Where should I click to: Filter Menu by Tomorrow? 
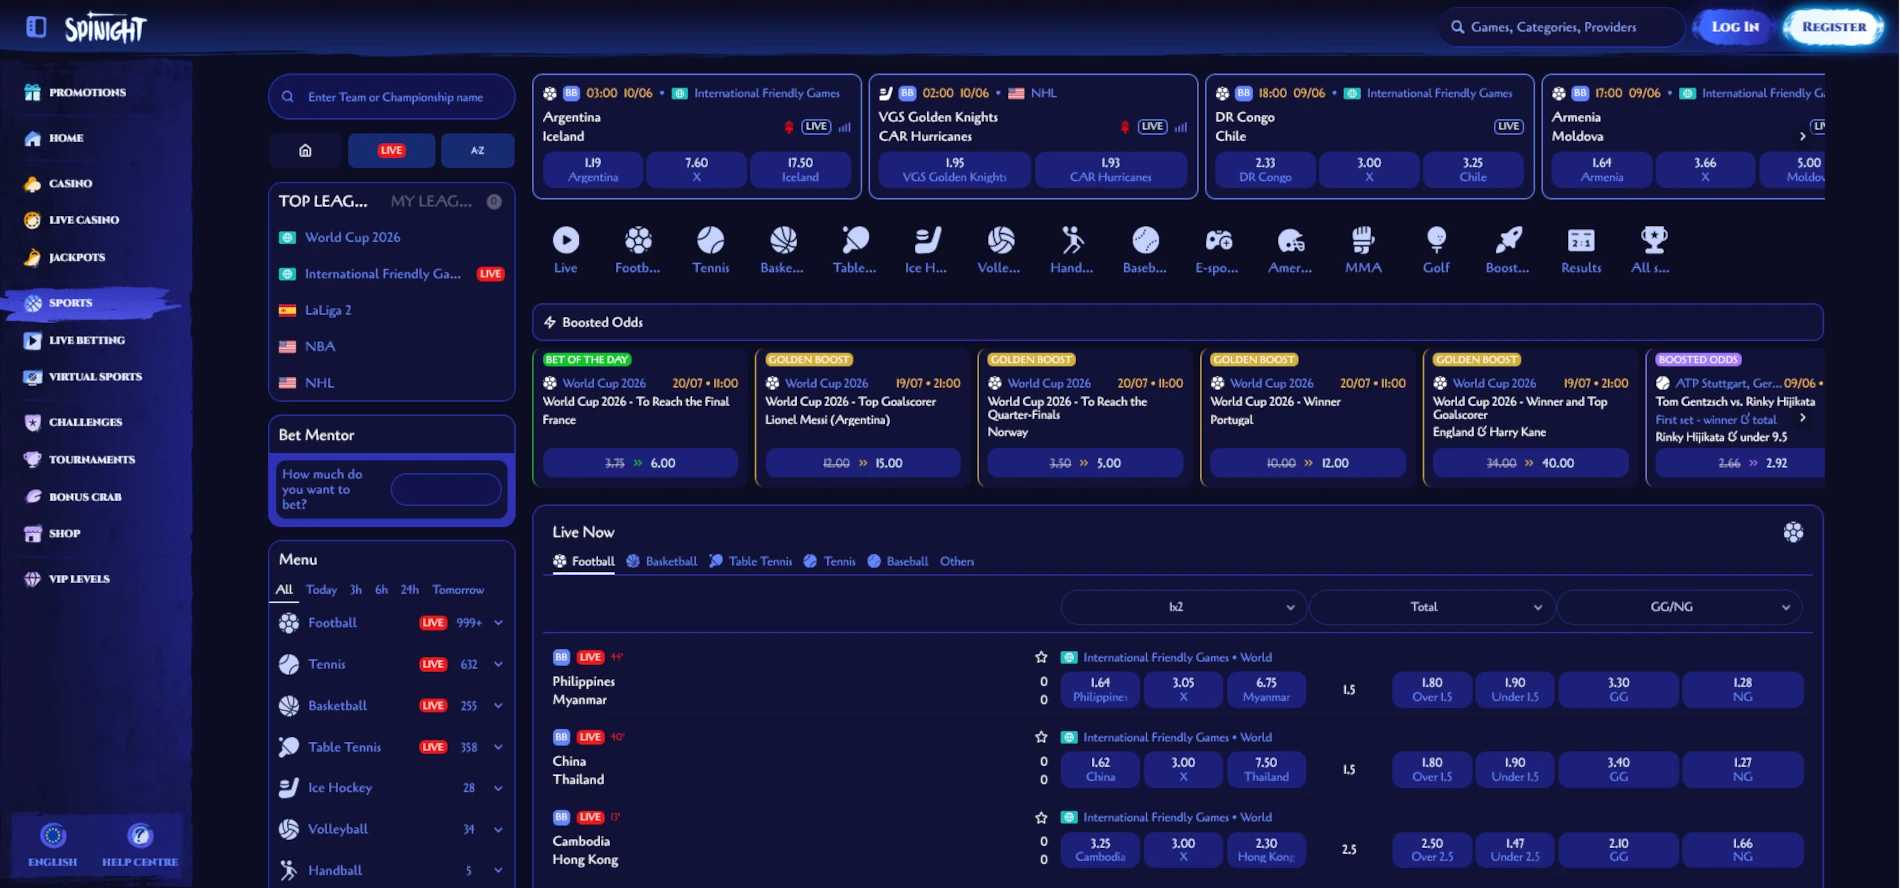(x=458, y=590)
